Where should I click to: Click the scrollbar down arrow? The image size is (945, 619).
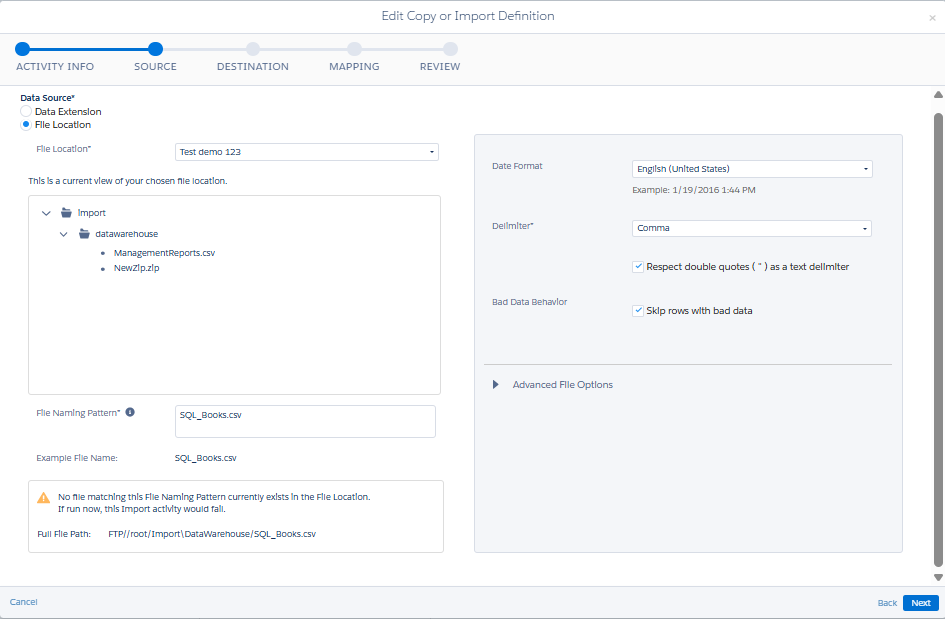tap(938, 577)
